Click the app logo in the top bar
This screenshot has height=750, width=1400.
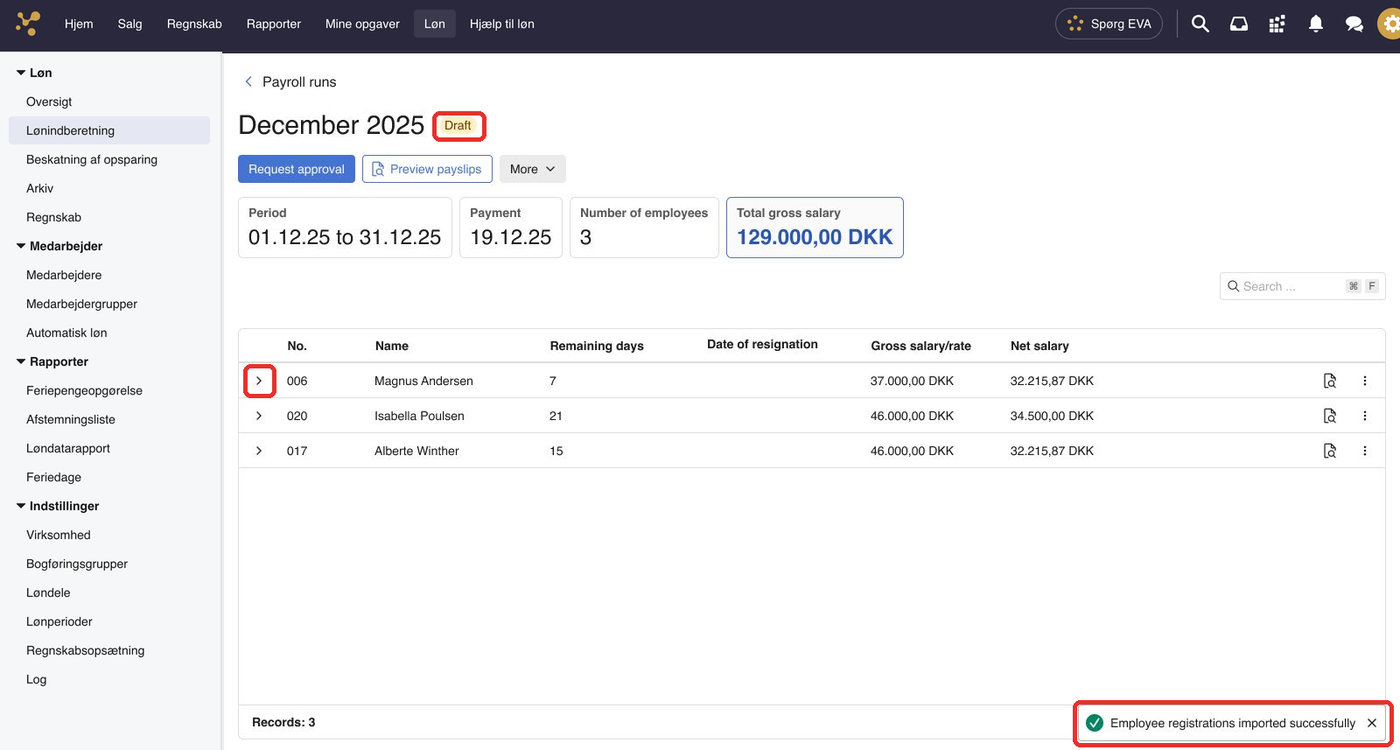pos(28,23)
